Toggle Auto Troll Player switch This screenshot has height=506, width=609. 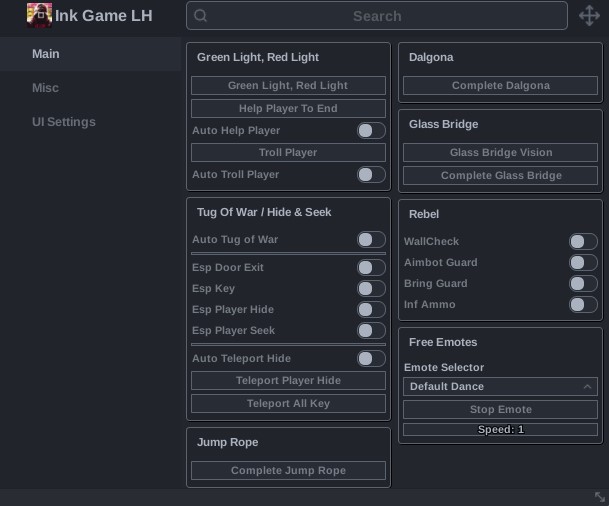coord(371,175)
